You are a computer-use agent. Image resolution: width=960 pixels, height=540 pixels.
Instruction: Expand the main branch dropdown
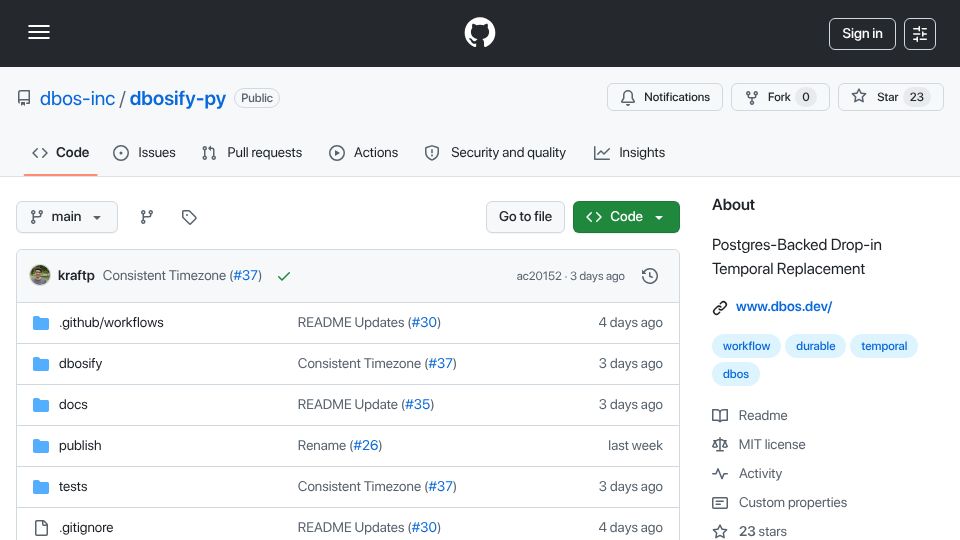[x=67, y=217]
